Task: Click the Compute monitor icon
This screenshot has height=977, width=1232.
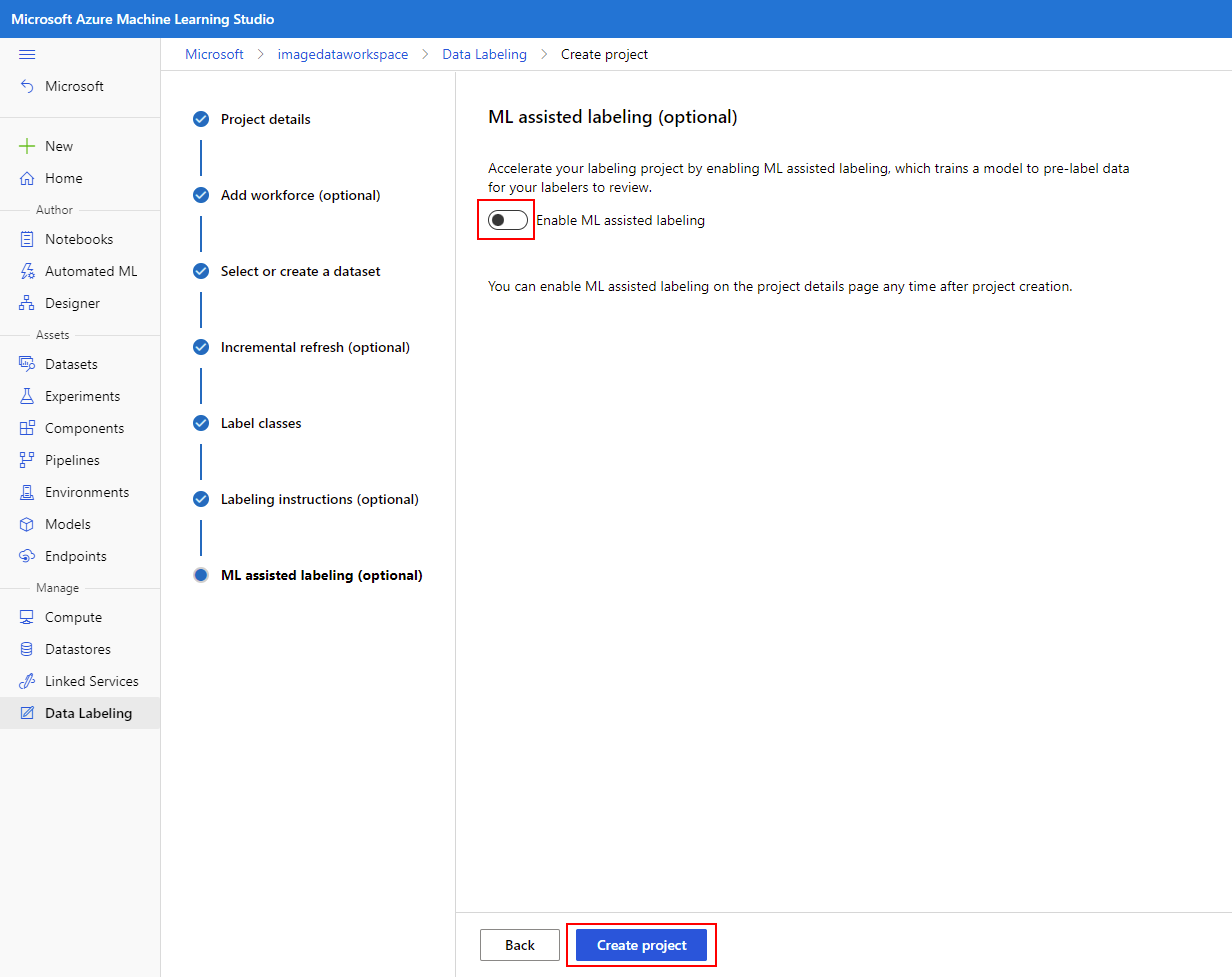Action: click(x=27, y=617)
